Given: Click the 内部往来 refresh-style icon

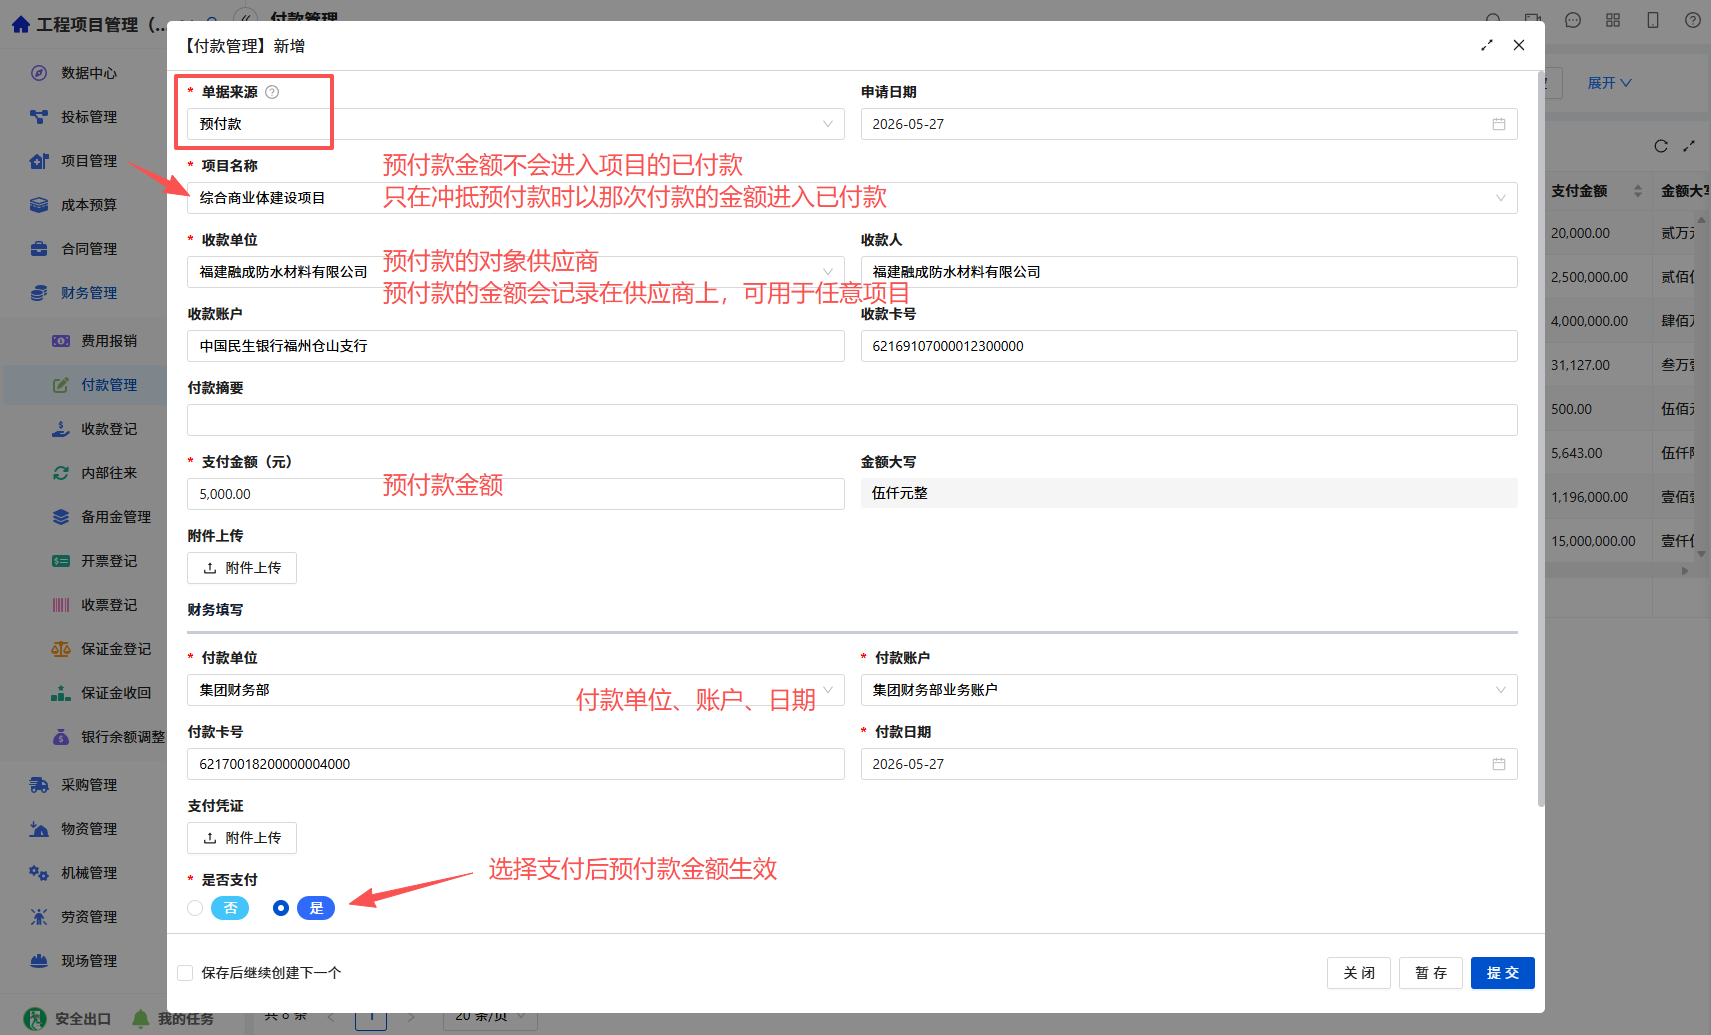Looking at the screenshot, I should (x=61, y=473).
